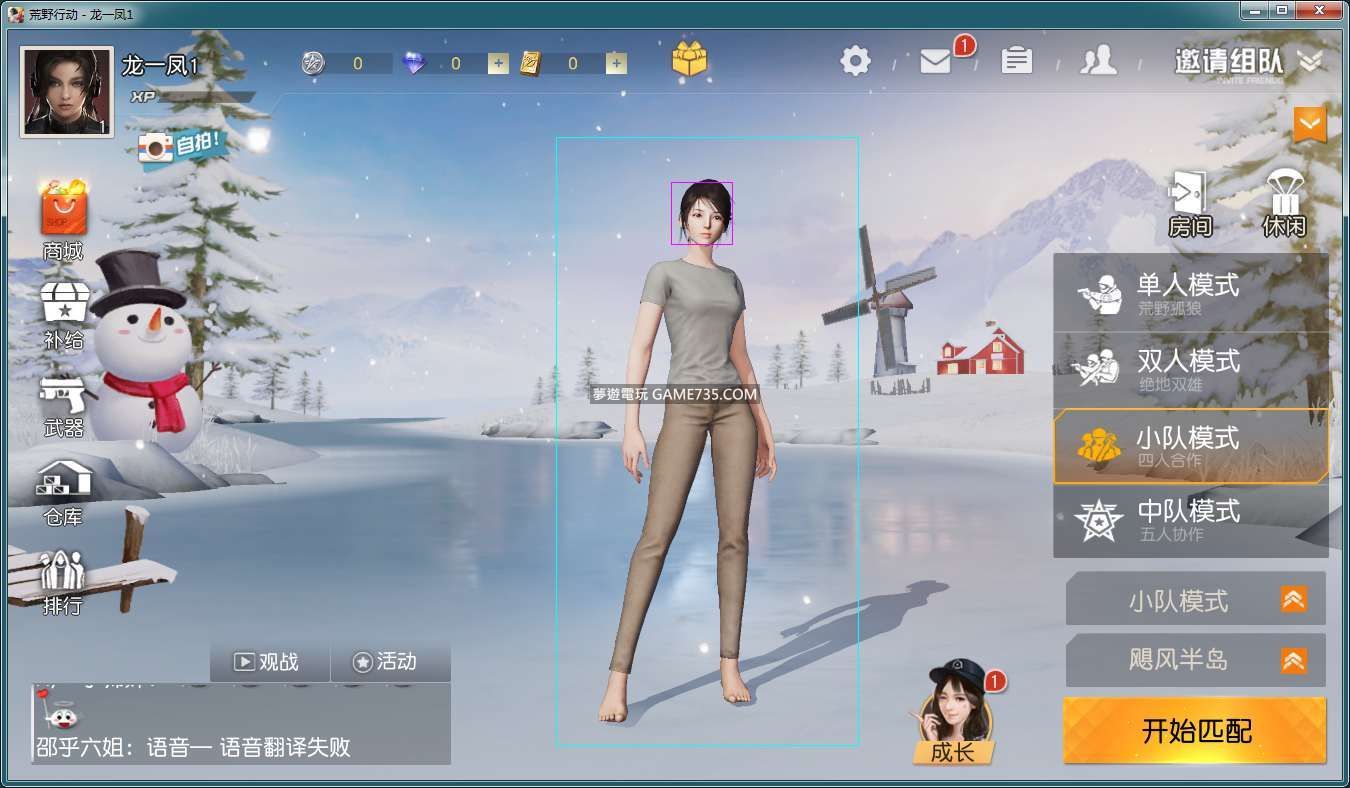1350x788 pixels.
Task: Open the task clipboard icon
Action: pyautogui.click(x=1016, y=61)
